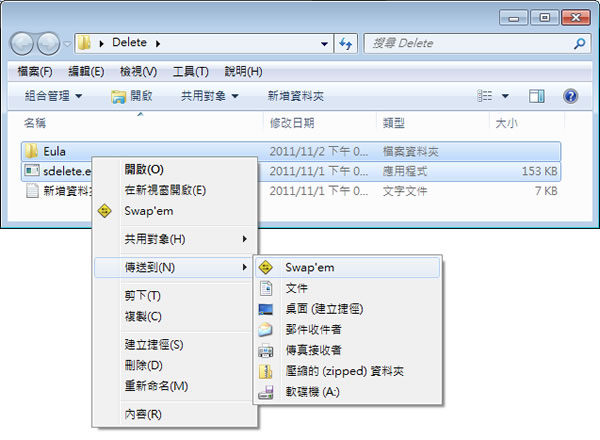Select 文件 in Send To submenu
The width and height of the screenshot is (600, 440).
347,288
